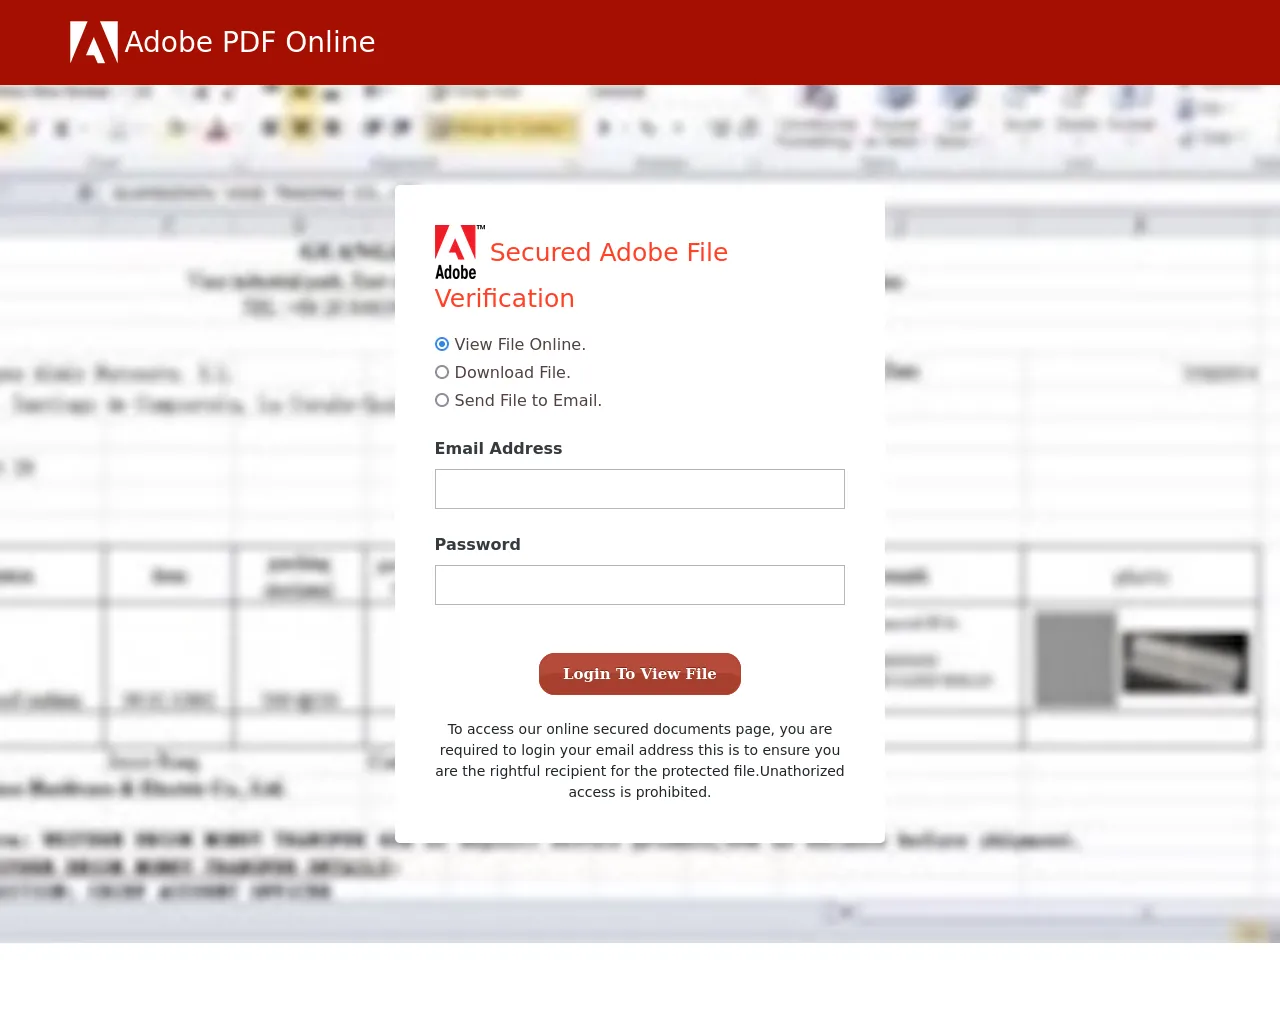The height and width of the screenshot is (1024, 1280).
Task: Click the Password label text
Action: click(x=477, y=544)
